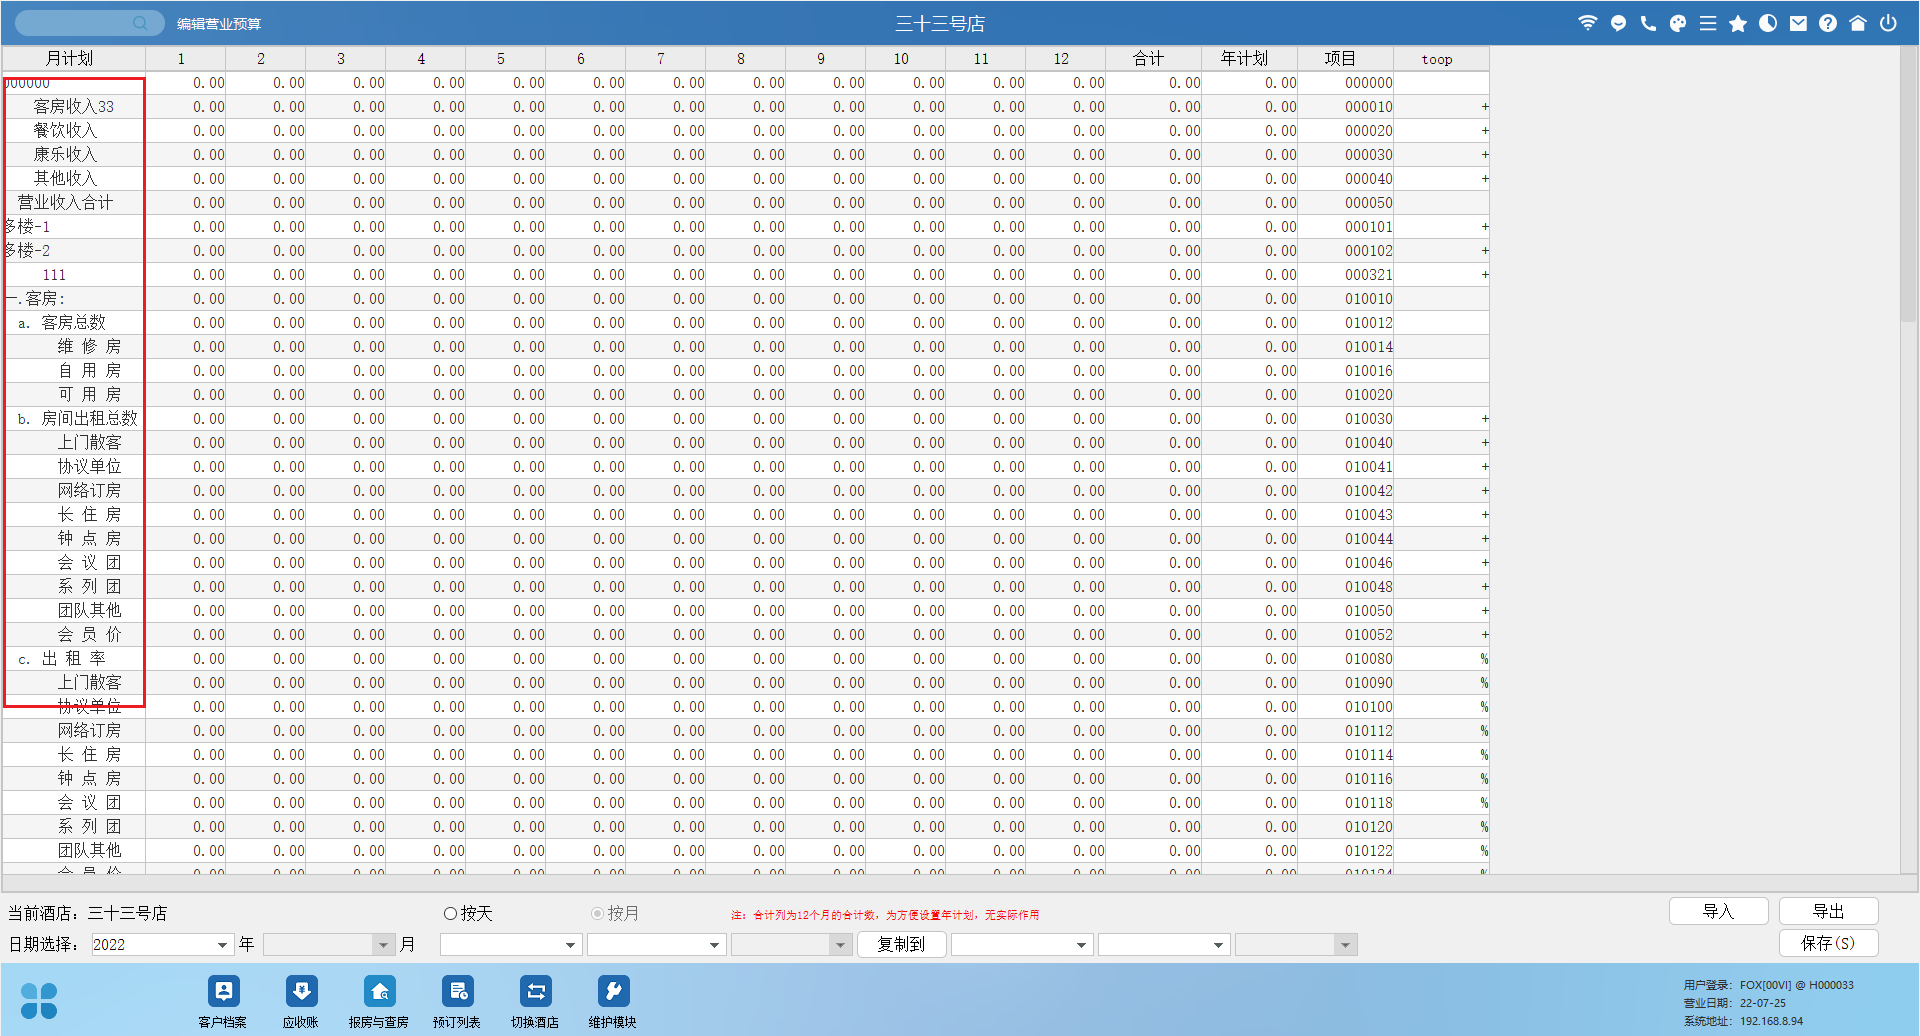
Task: Open 客户档案 module
Action: tap(223, 1002)
